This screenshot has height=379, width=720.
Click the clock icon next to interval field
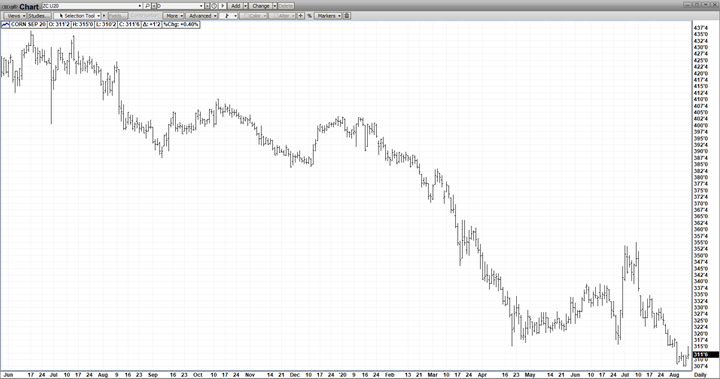tap(214, 6)
